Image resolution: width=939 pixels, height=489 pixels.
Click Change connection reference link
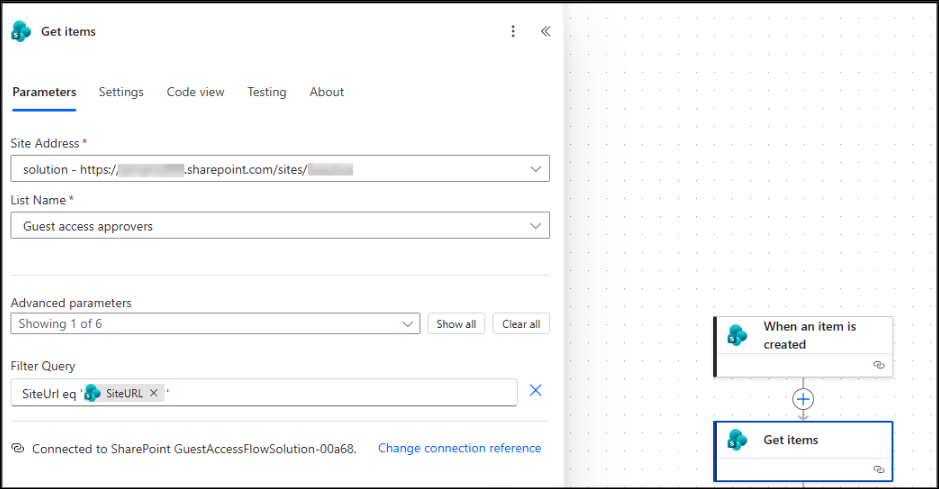coord(459,448)
